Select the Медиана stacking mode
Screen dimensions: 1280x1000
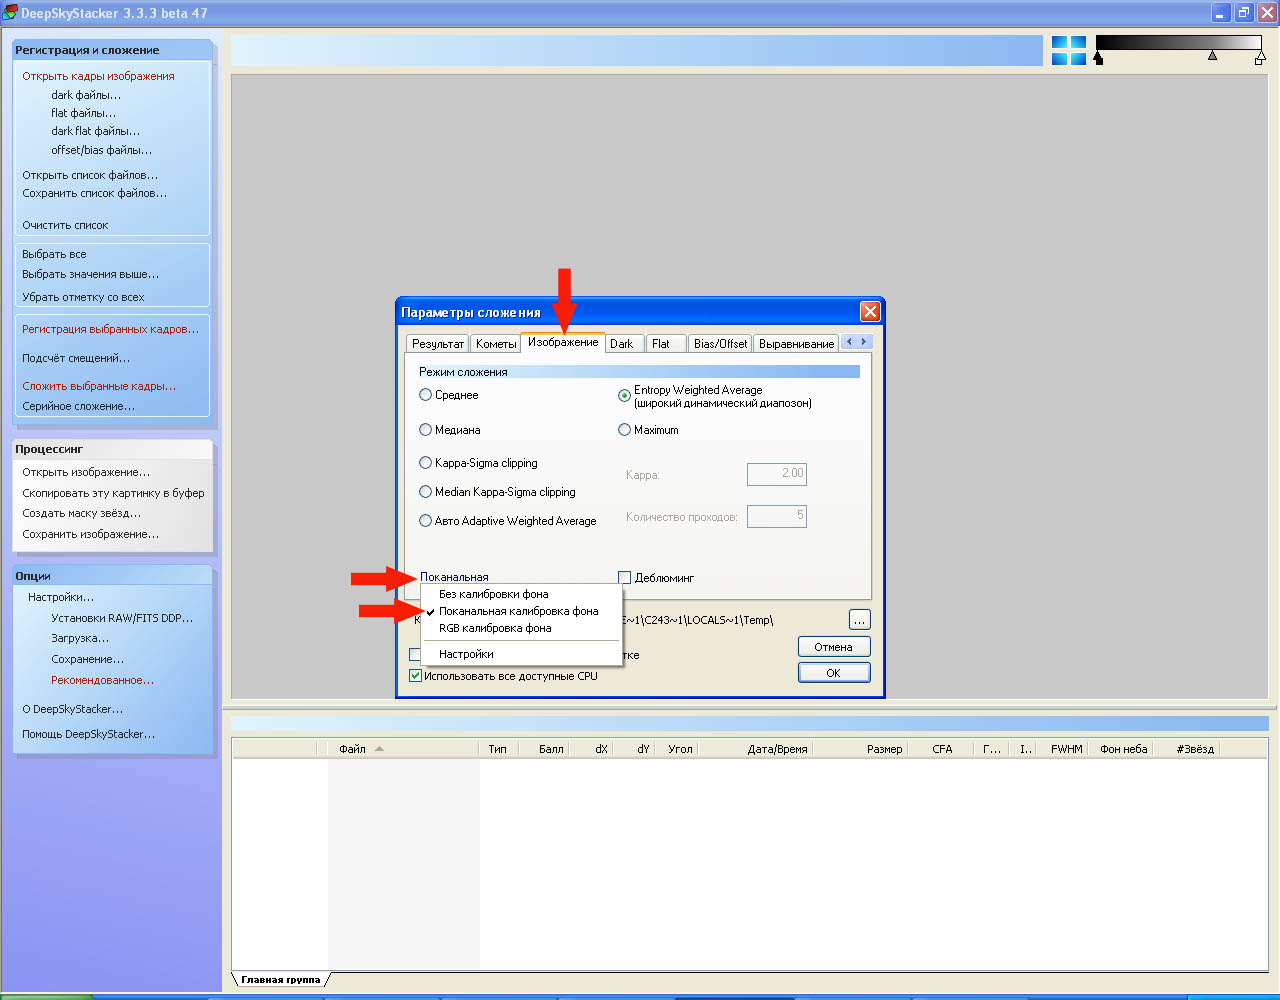(x=426, y=430)
